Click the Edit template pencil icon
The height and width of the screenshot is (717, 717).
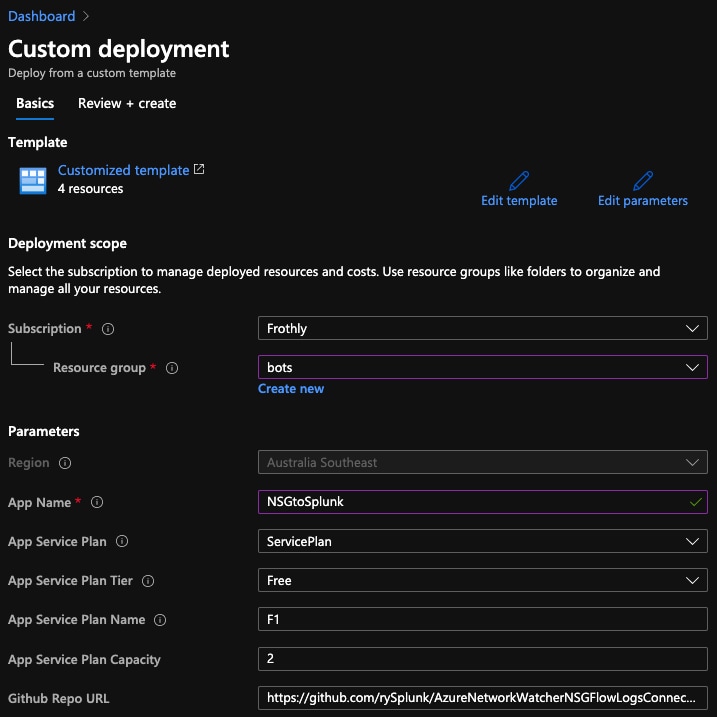click(518, 181)
